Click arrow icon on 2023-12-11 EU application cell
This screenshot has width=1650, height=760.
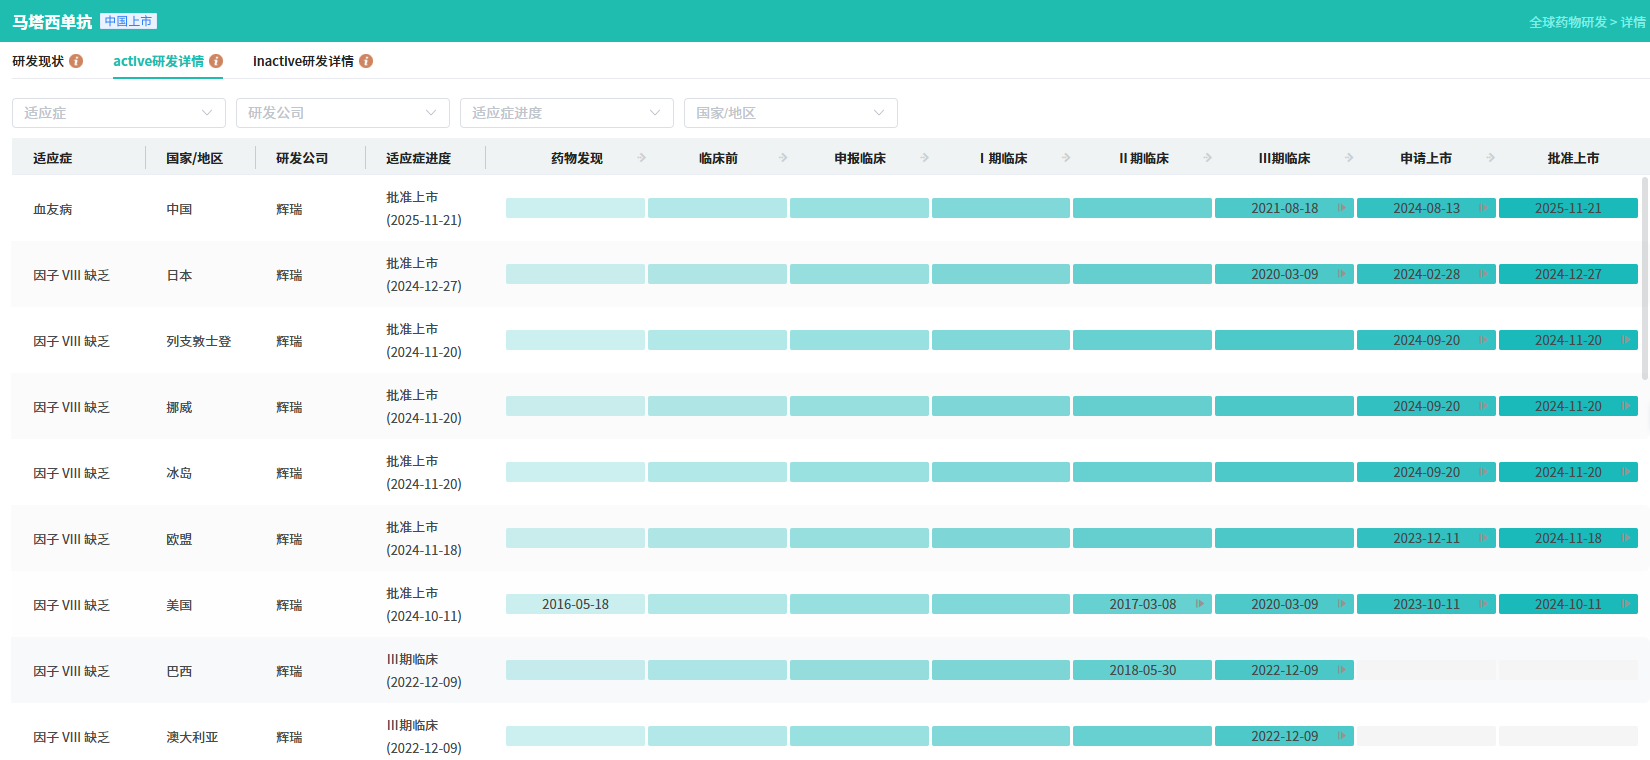click(x=1483, y=538)
